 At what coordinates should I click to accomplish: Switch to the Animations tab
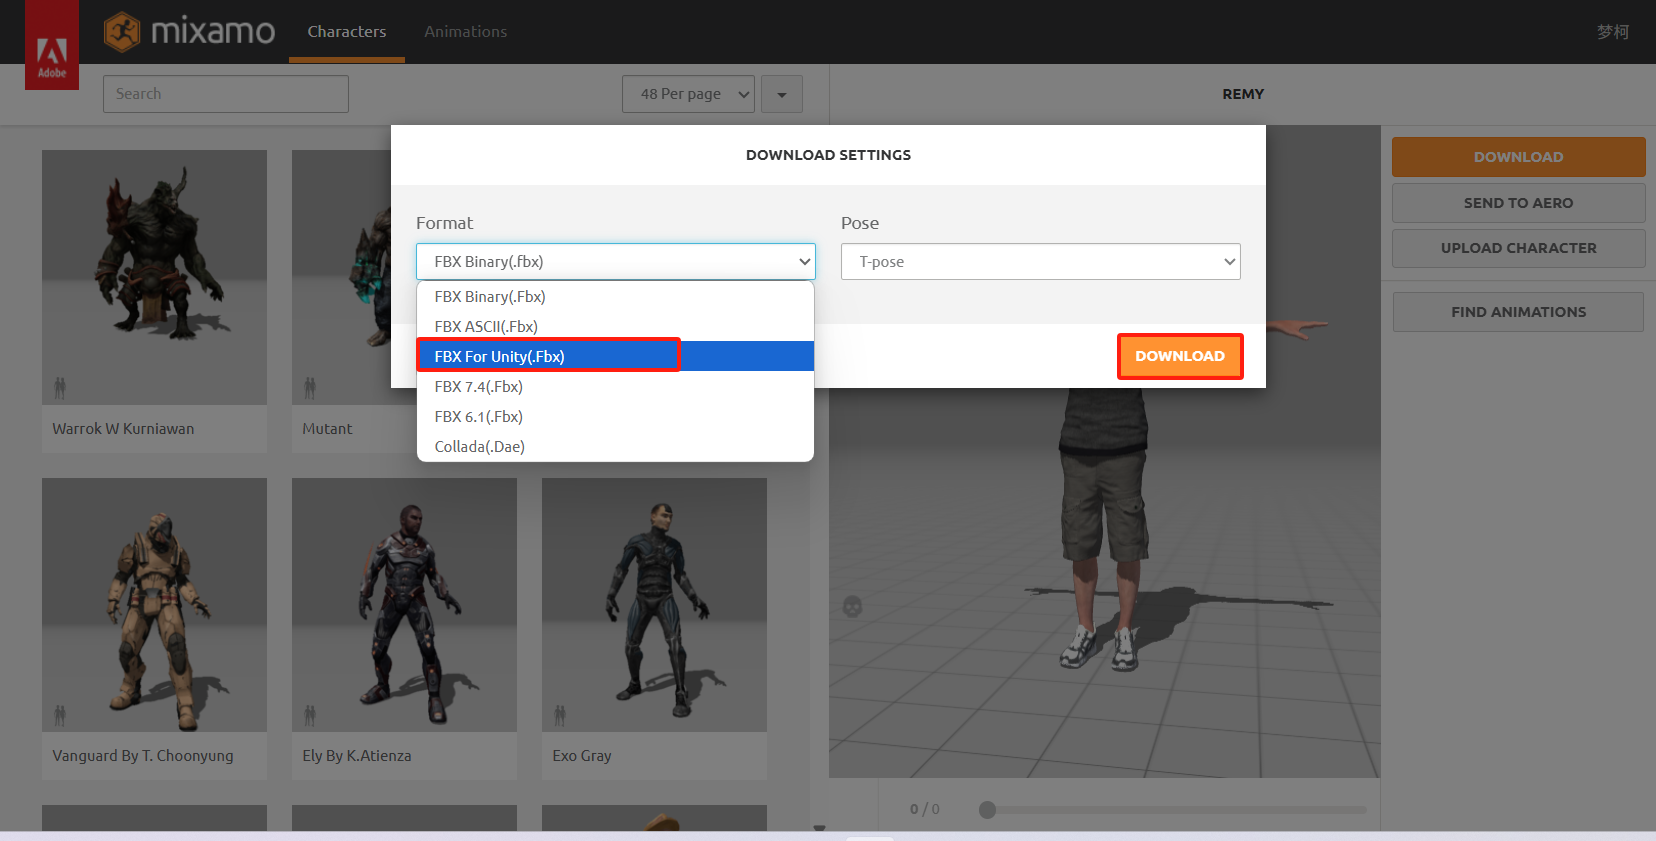pos(466,32)
